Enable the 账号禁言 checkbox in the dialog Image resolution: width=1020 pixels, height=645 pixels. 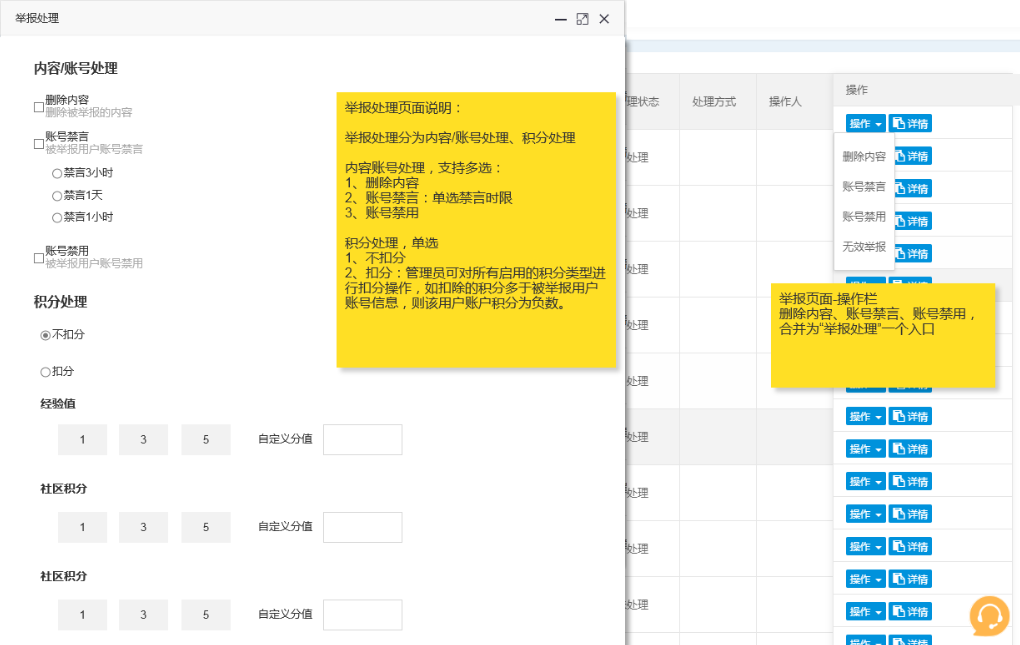(39, 143)
